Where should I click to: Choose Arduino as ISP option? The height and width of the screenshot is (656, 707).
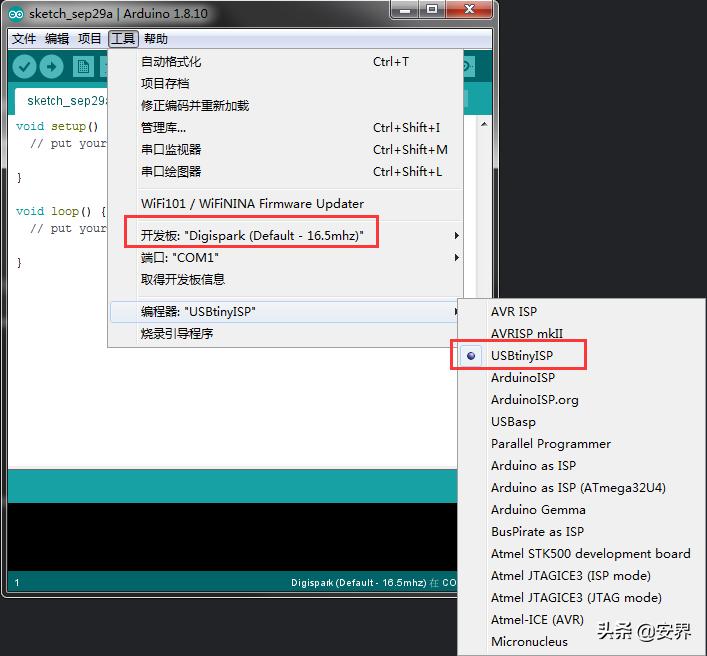pyautogui.click(x=581, y=466)
